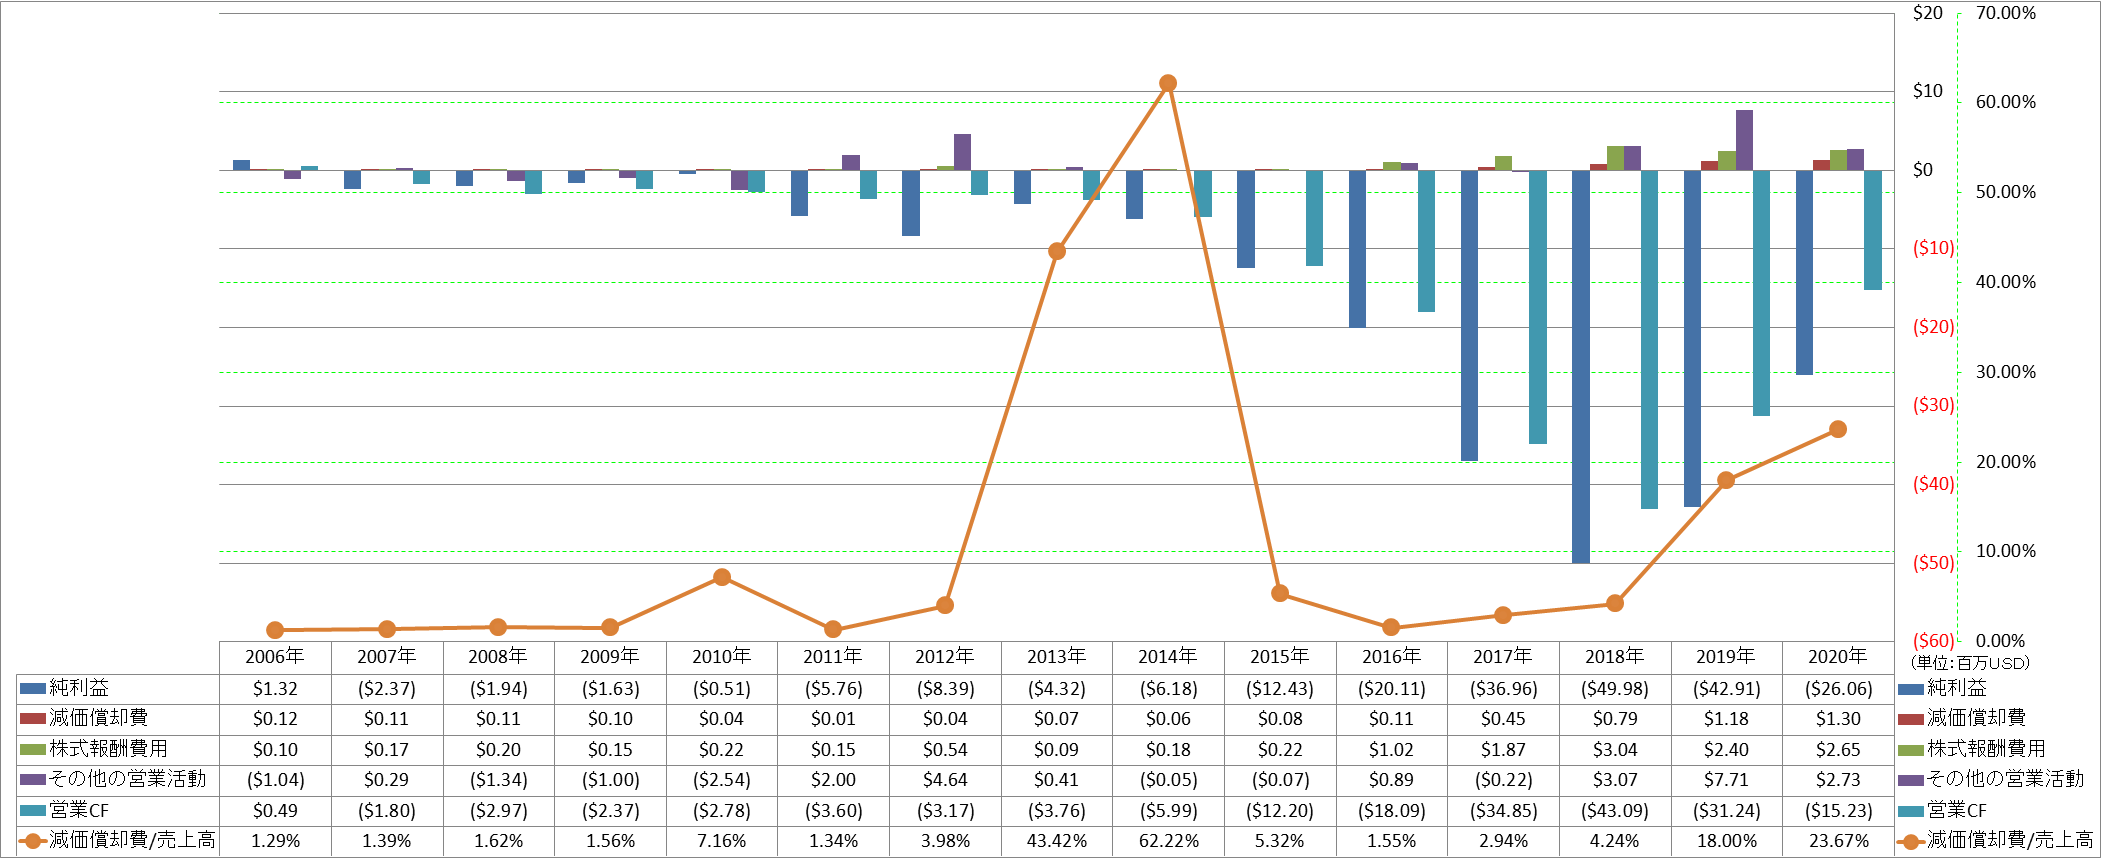Click the 50.00% label on the percent axis
2101x858 pixels.
2005,192
